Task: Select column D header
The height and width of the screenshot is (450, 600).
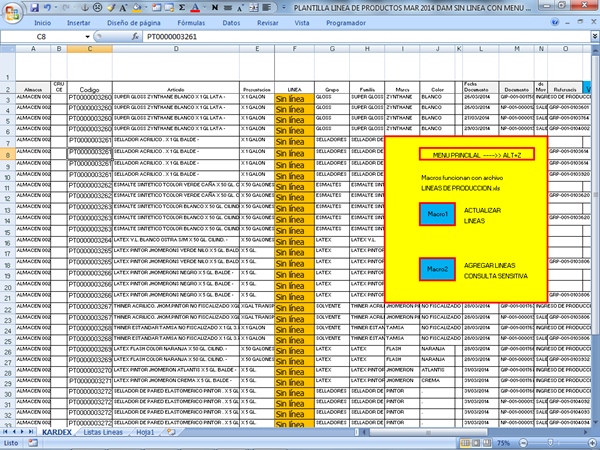Action: point(174,48)
